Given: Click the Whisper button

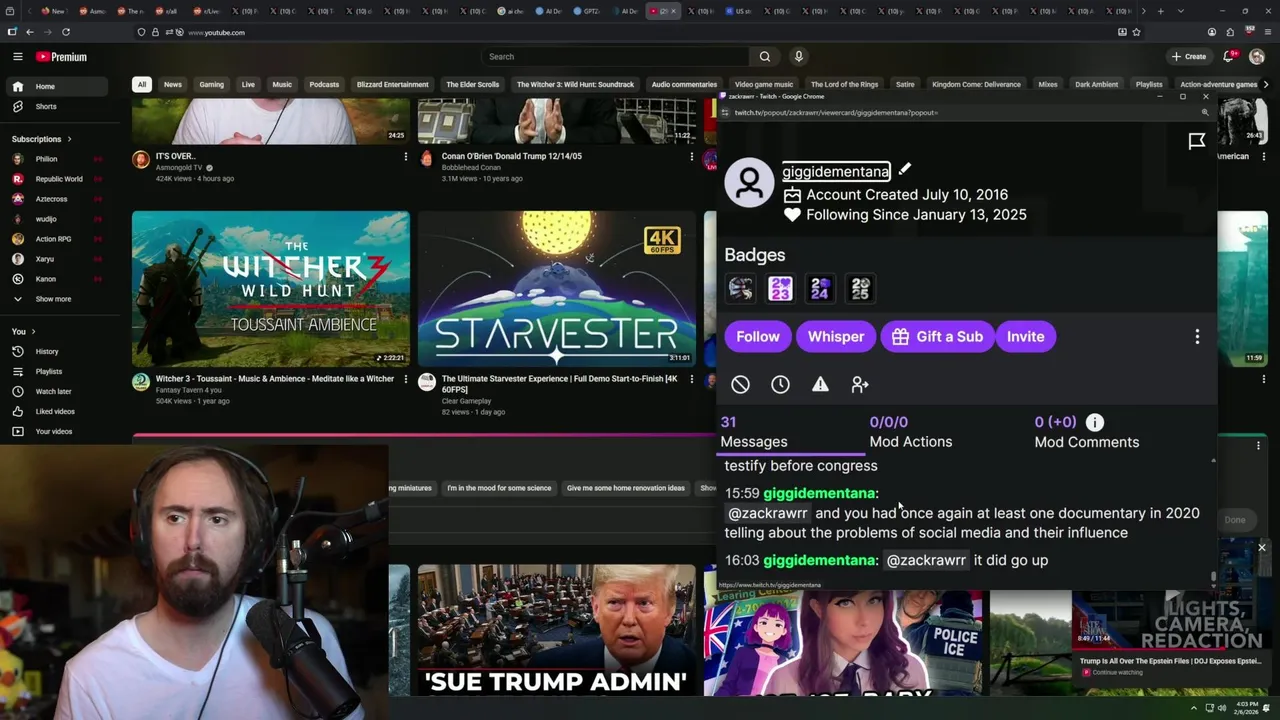Looking at the screenshot, I should click(836, 337).
